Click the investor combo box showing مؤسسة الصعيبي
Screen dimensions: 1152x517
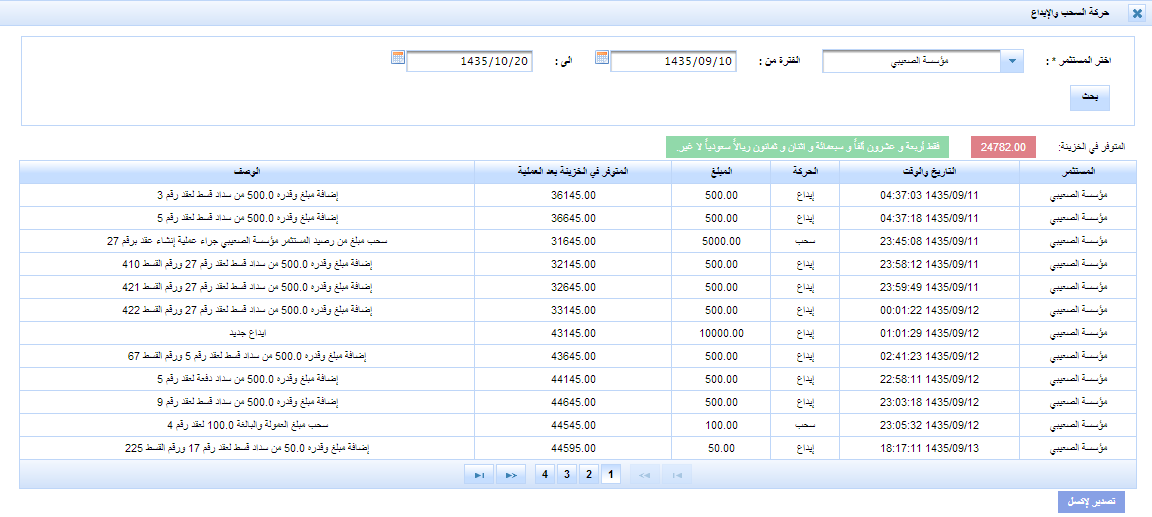coord(911,62)
